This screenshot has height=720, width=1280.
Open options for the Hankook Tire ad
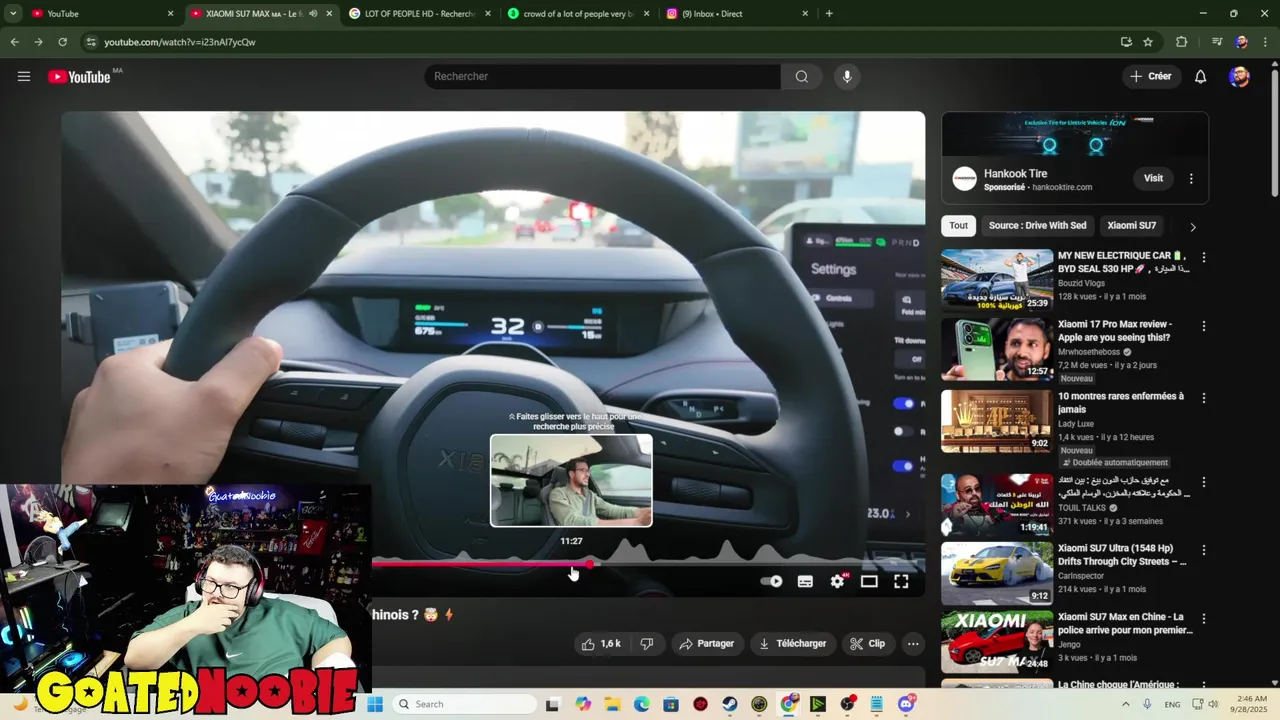[1191, 179]
